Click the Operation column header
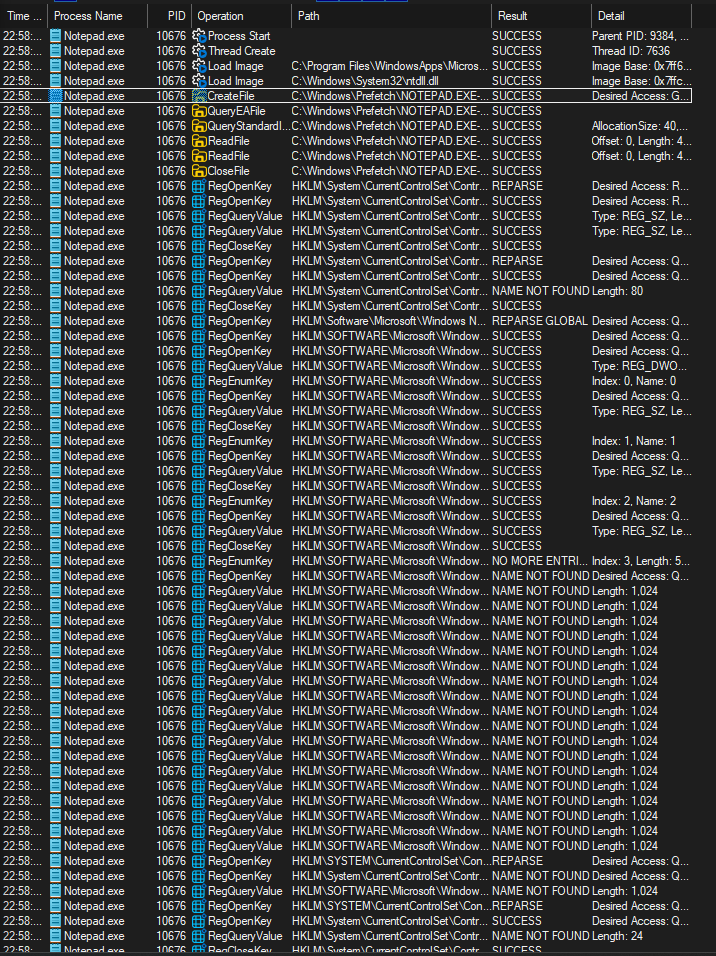The image size is (716, 956). pos(220,16)
